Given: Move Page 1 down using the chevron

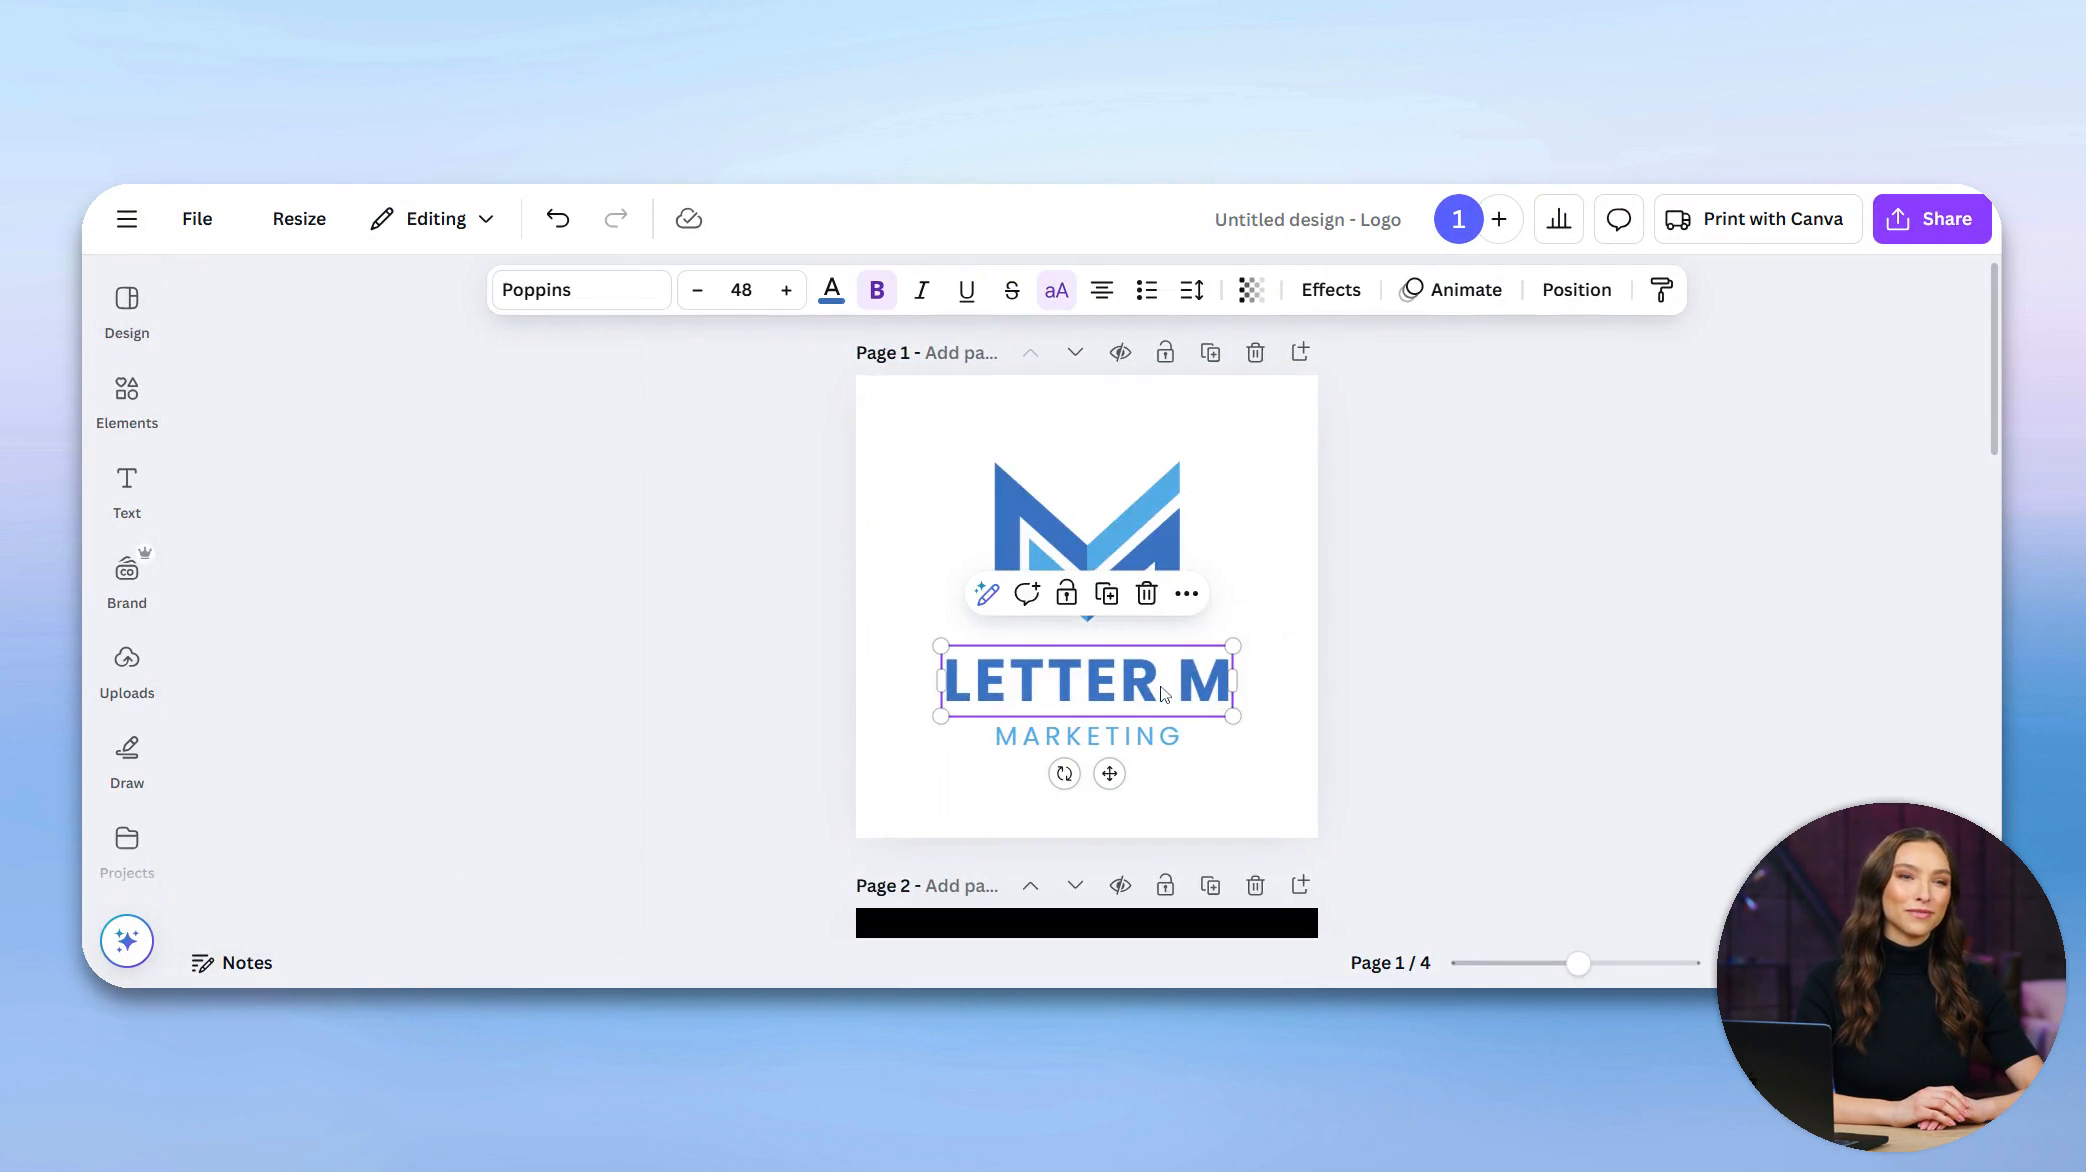Looking at the screenshot, I should tap(1075, 352).
